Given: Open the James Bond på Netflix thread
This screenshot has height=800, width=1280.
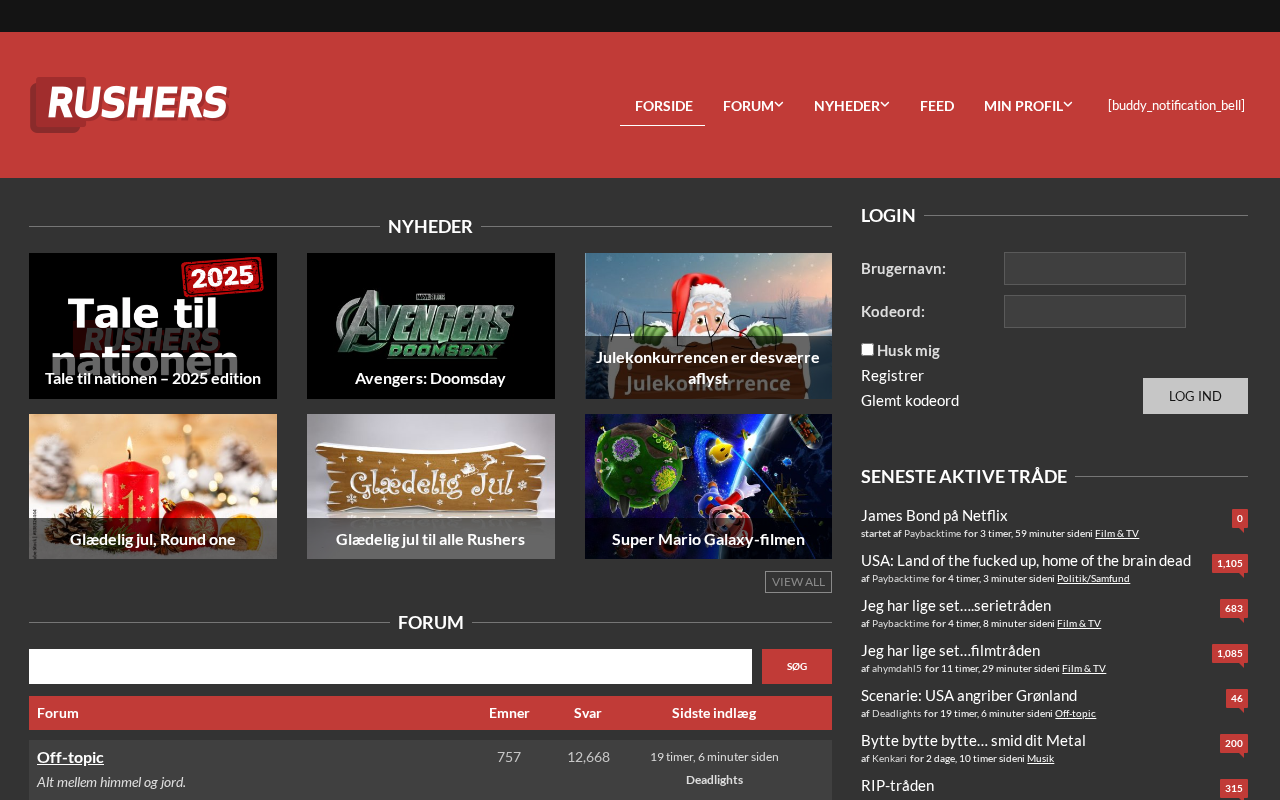Looking at the screenshot, I should tap(934, 515).
